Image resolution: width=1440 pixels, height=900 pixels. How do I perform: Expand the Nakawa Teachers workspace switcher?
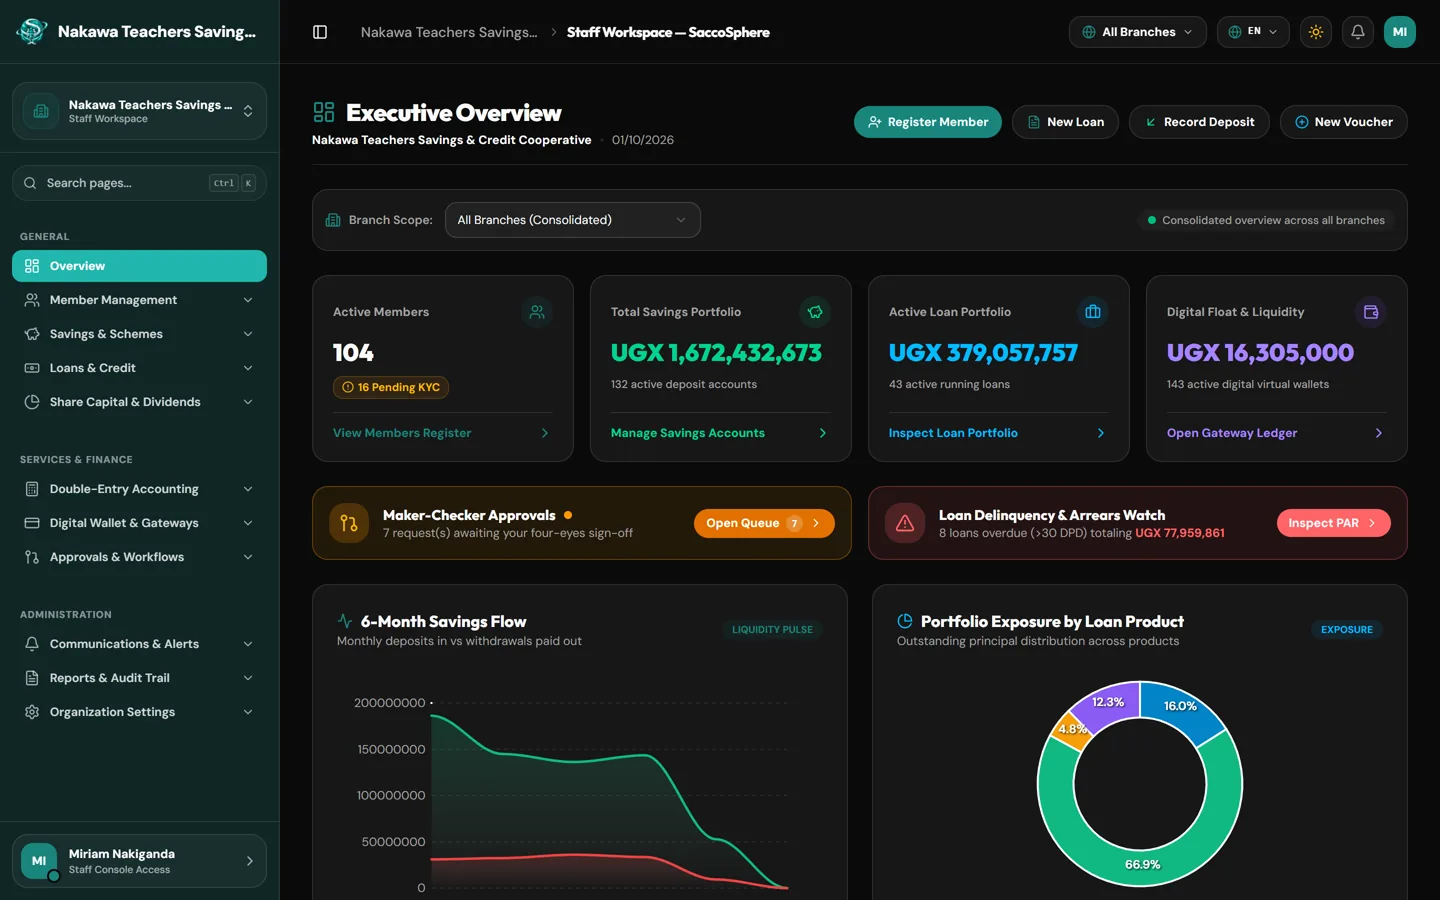[139, 111]
